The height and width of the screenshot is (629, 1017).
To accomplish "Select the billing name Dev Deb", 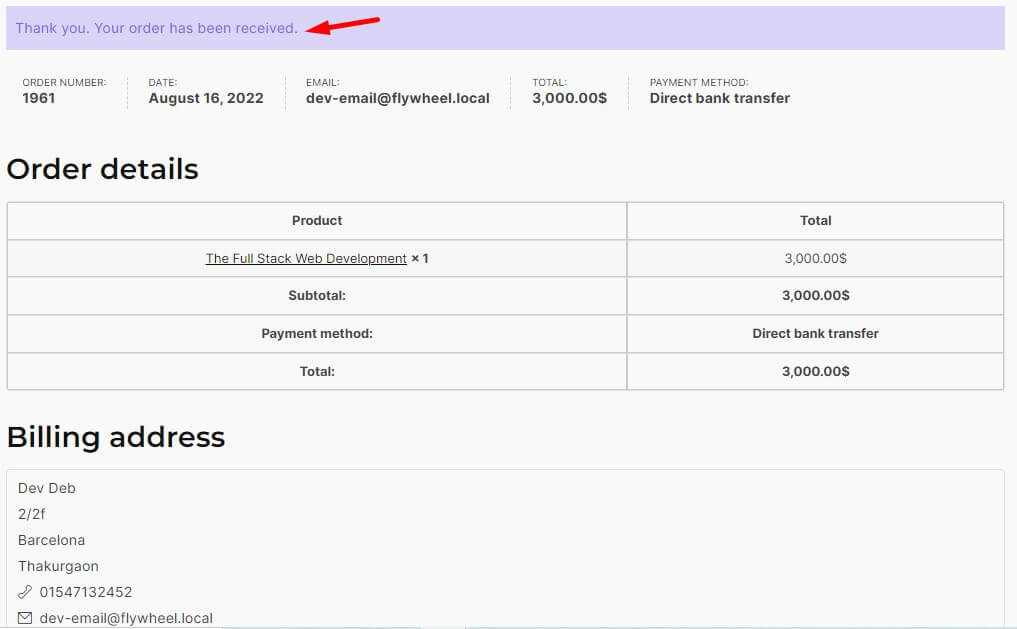I will coord(47,488).
